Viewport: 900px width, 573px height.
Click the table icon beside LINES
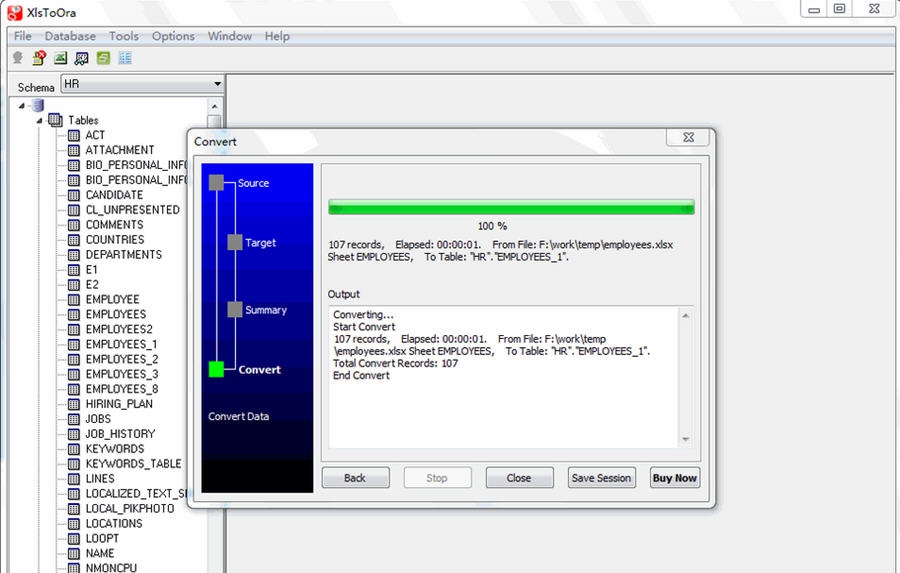point(73,479)
